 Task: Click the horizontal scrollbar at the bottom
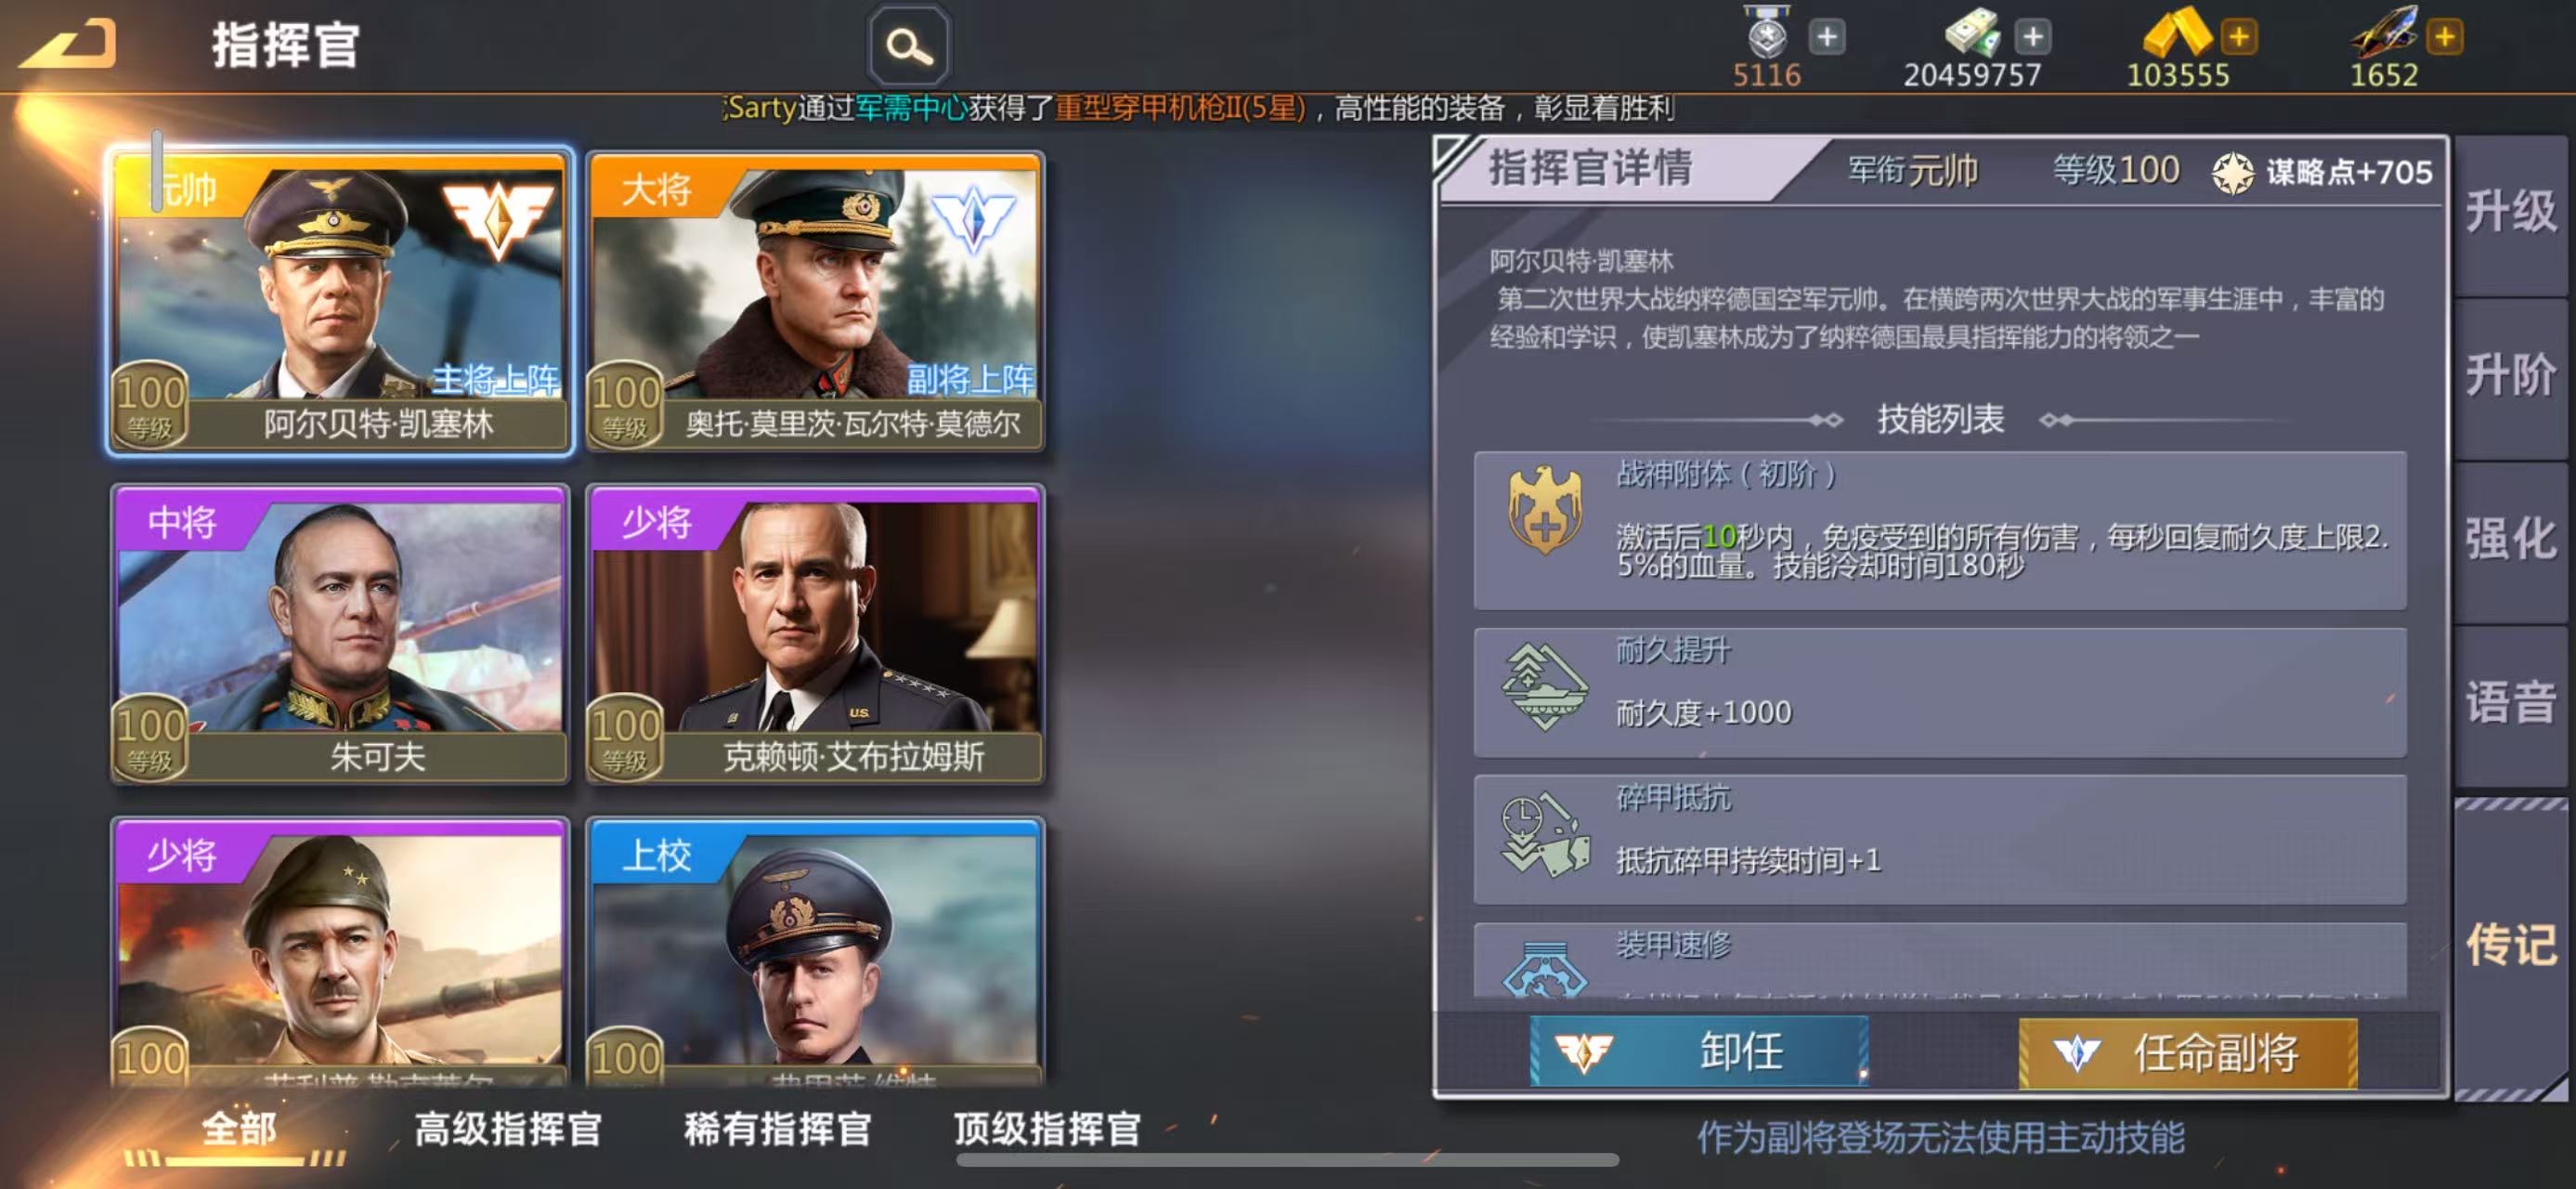pos(1287,1160)
